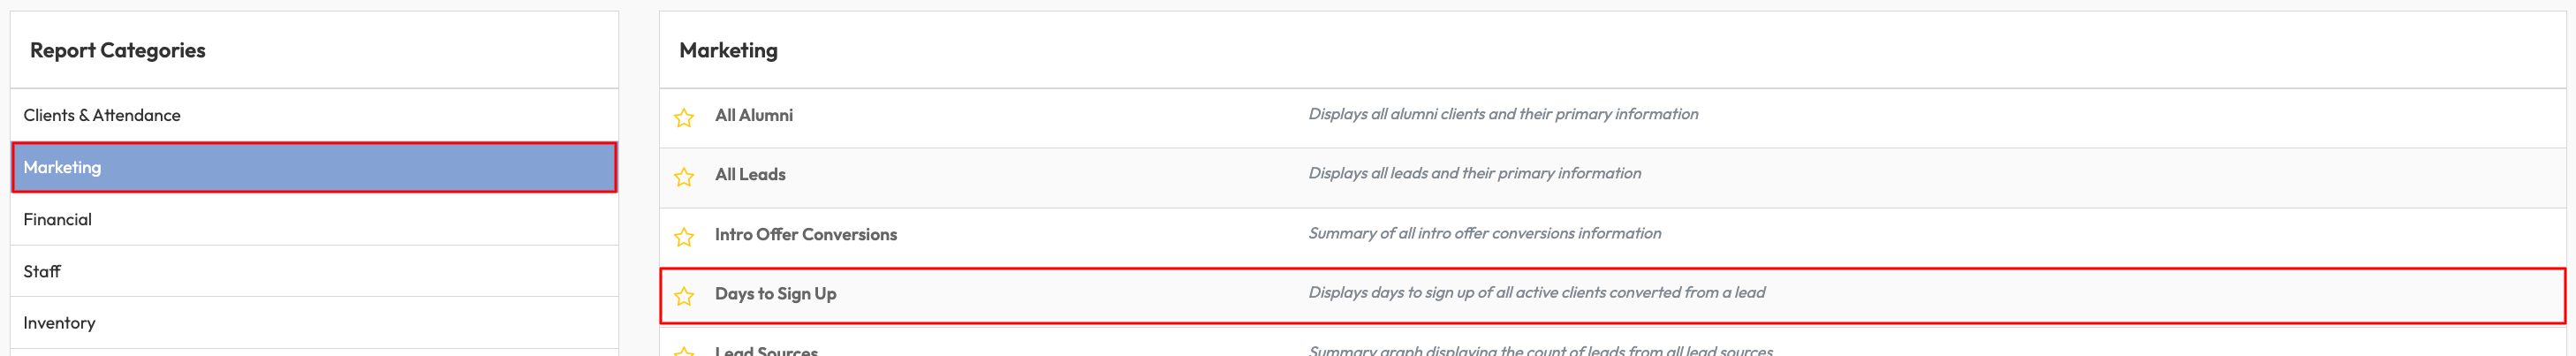The height and width of the screenshot is (356, 2576).
Task: Click the Marketing panel heading
Action: 728,50
